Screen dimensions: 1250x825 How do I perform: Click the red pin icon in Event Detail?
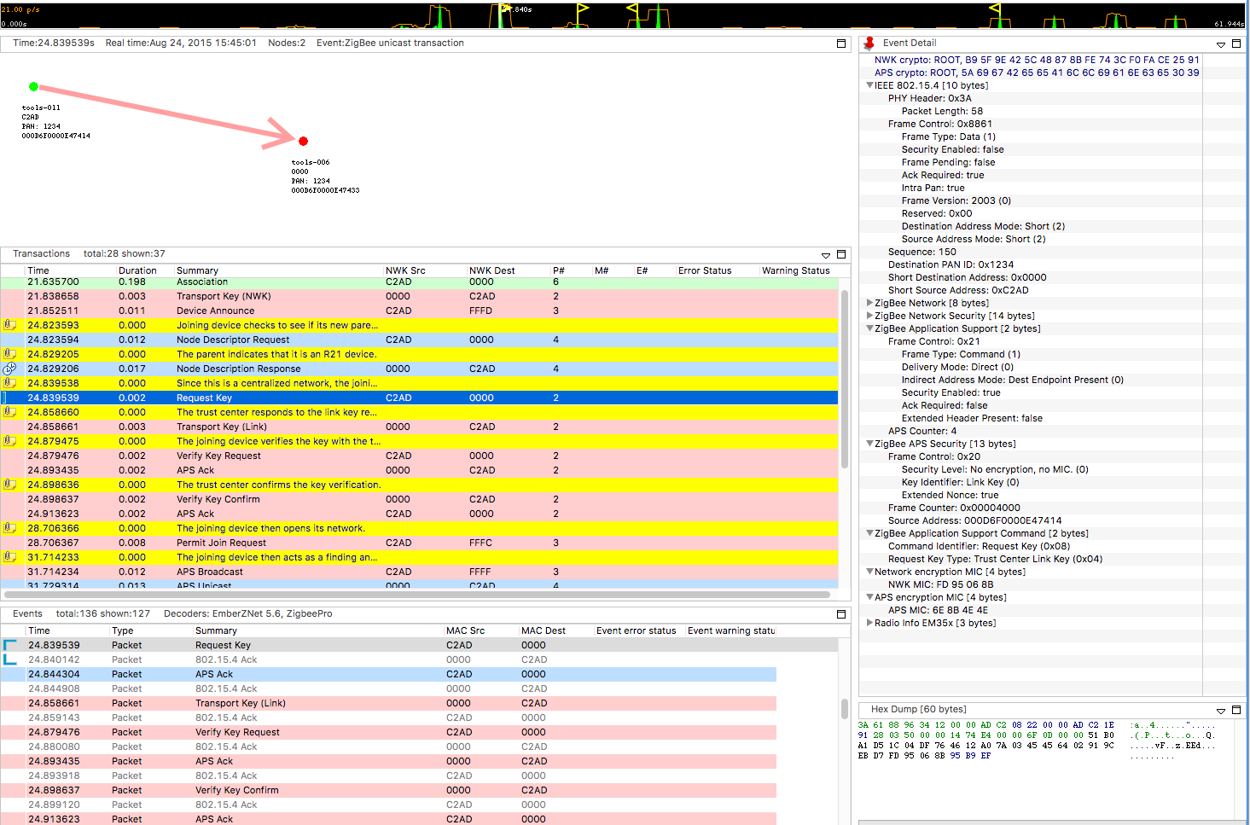(x=869, y=43)
